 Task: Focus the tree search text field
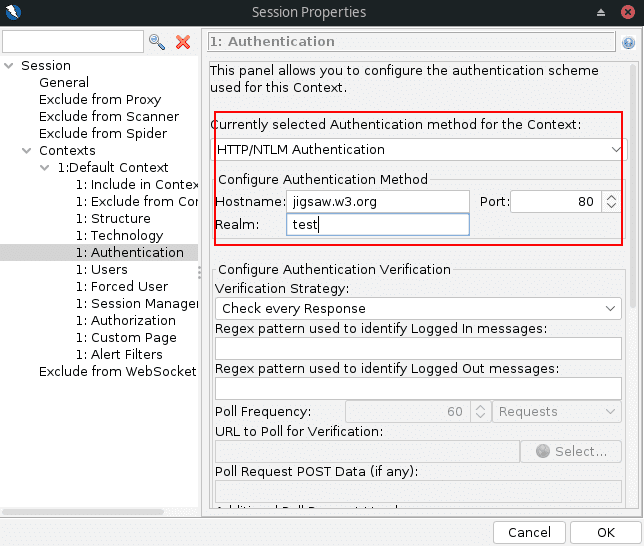pos(73,41)
